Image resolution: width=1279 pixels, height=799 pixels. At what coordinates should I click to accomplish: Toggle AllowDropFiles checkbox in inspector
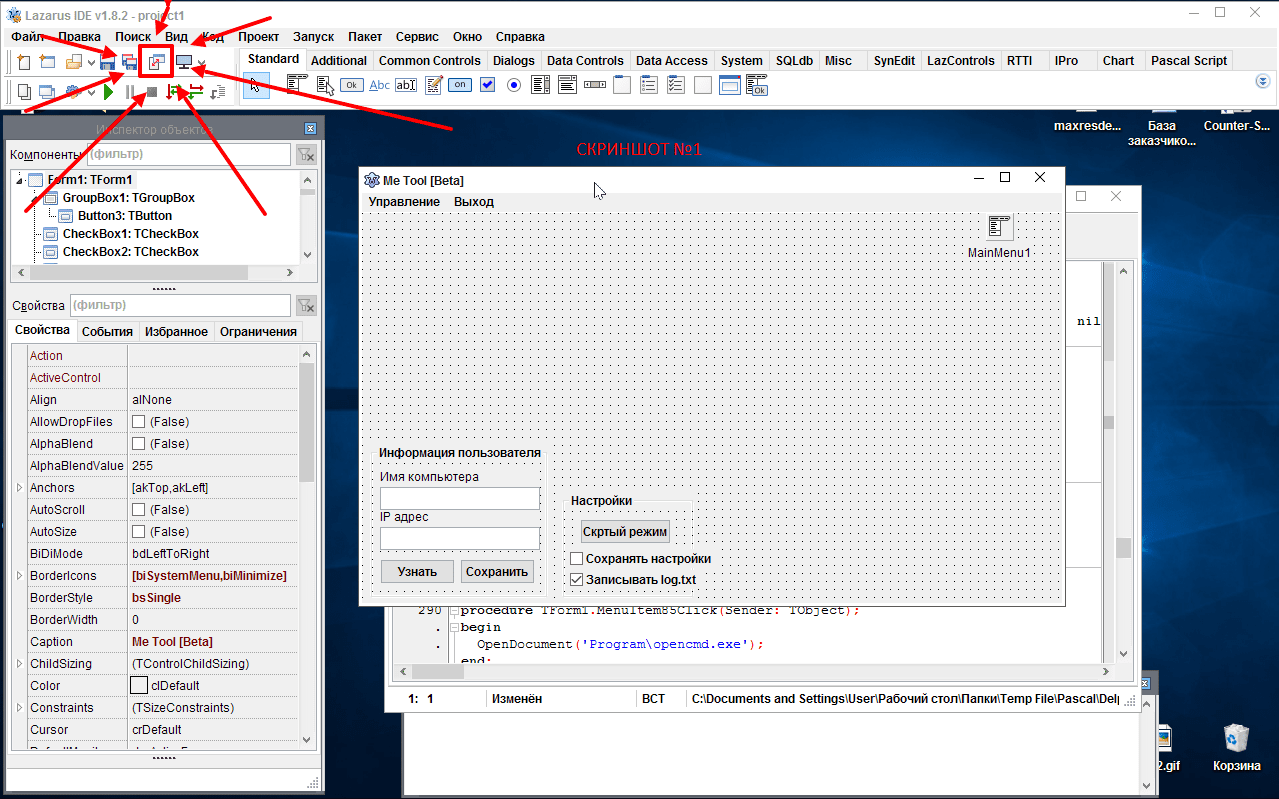coord(139,422)
